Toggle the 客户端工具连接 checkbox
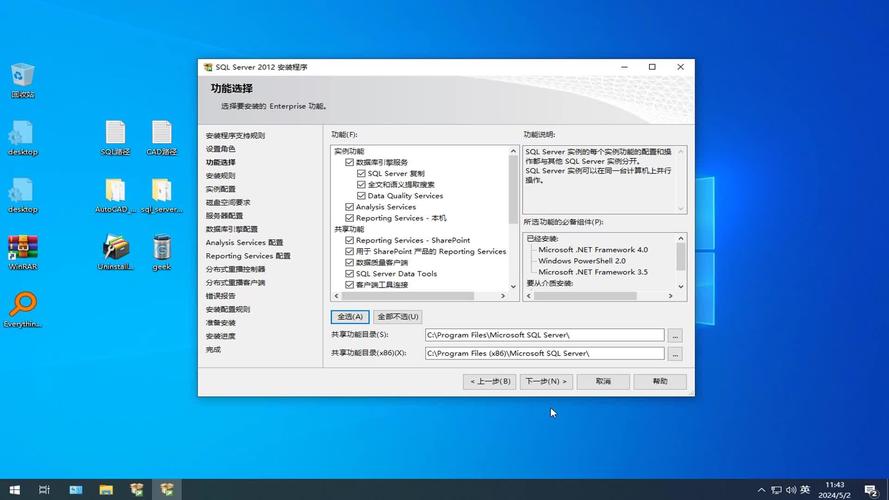The height and width of the screenshot is (500, 889). pos(349,285)
